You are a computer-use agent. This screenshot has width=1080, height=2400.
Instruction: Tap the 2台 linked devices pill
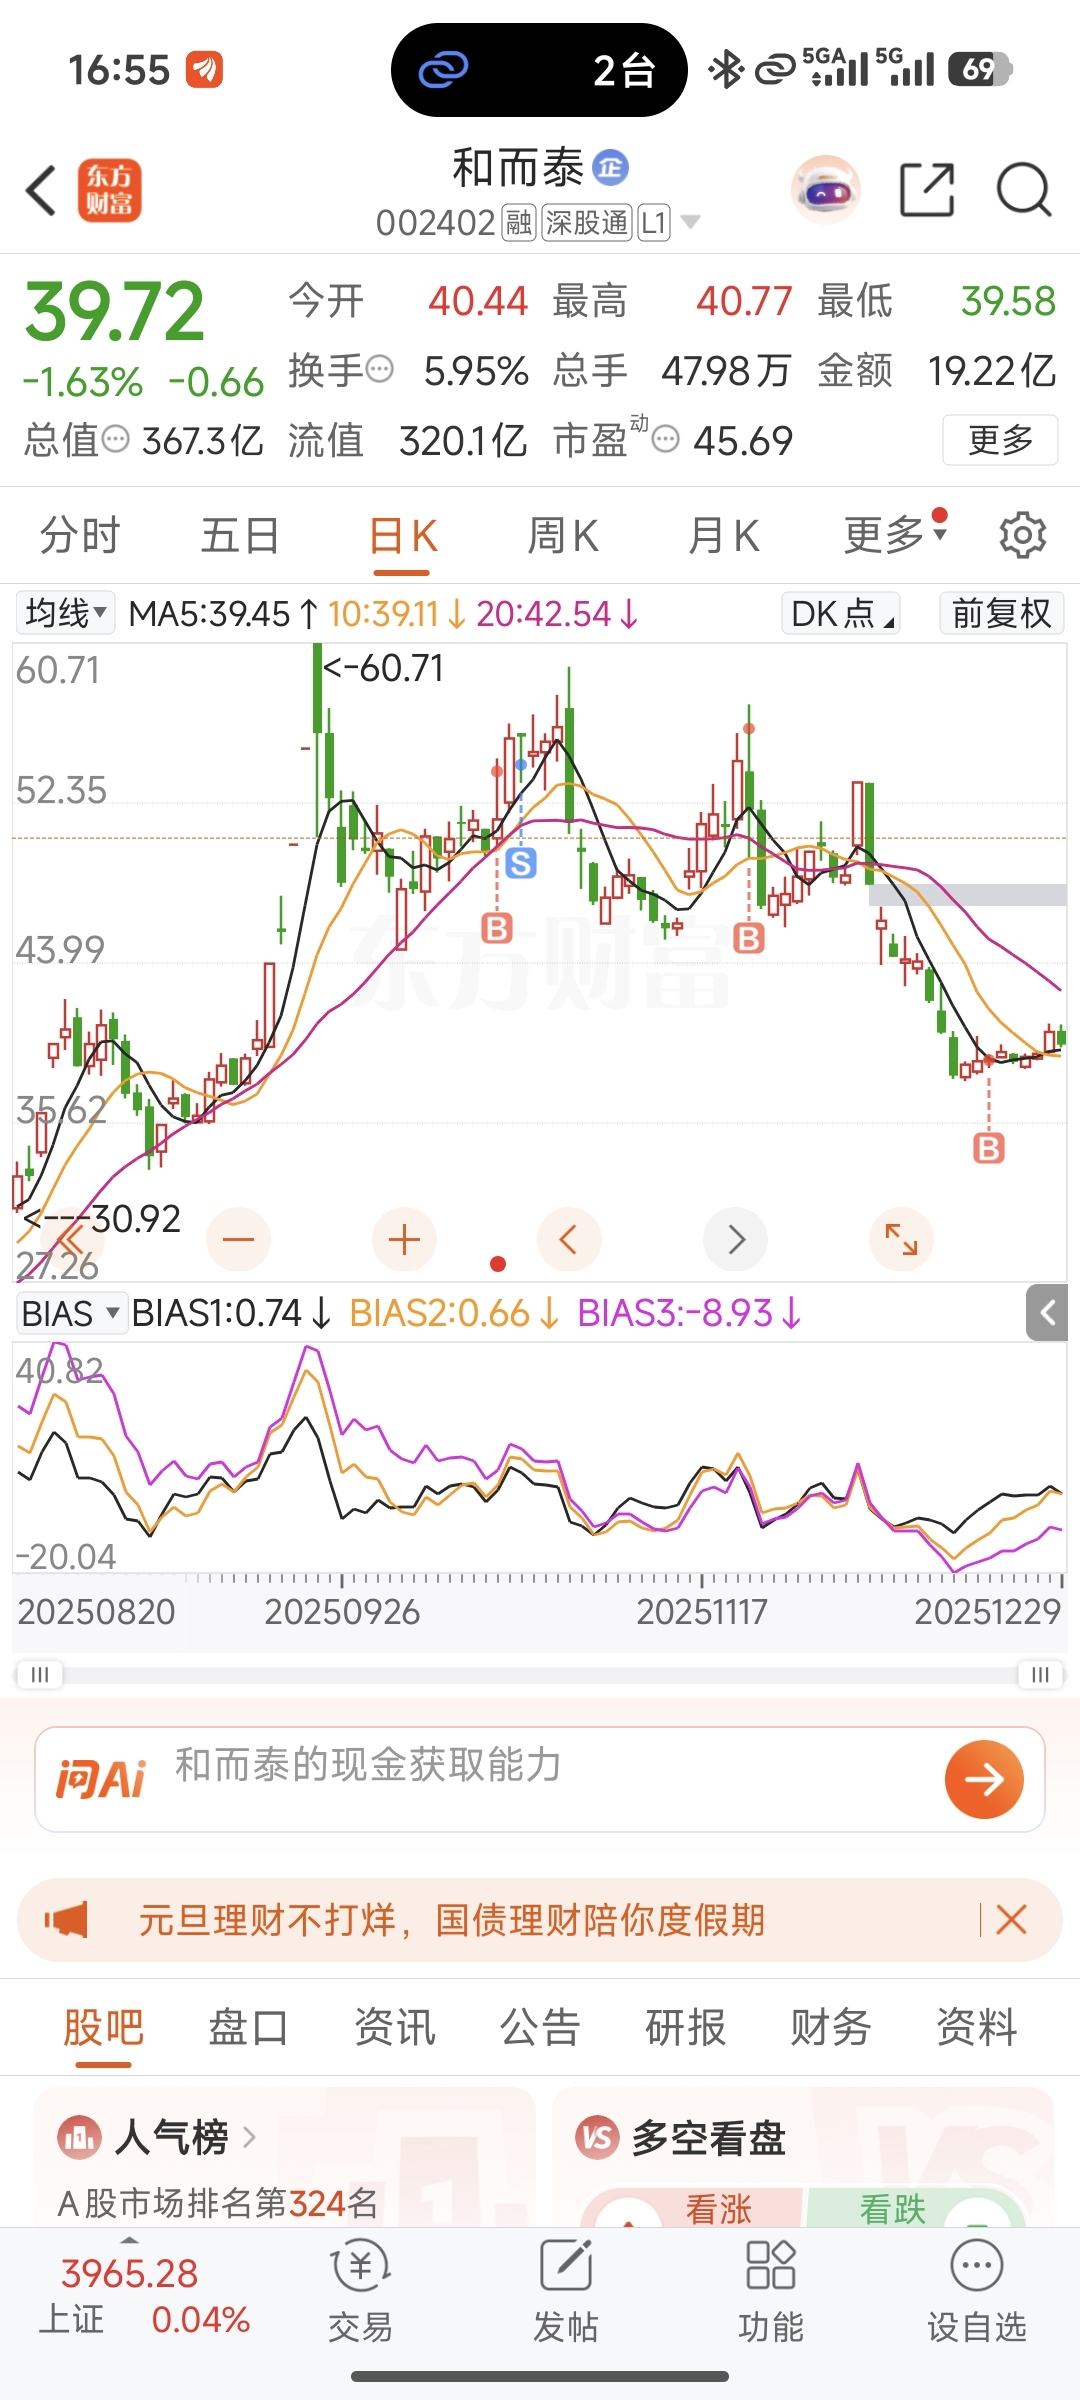point(539,70)
